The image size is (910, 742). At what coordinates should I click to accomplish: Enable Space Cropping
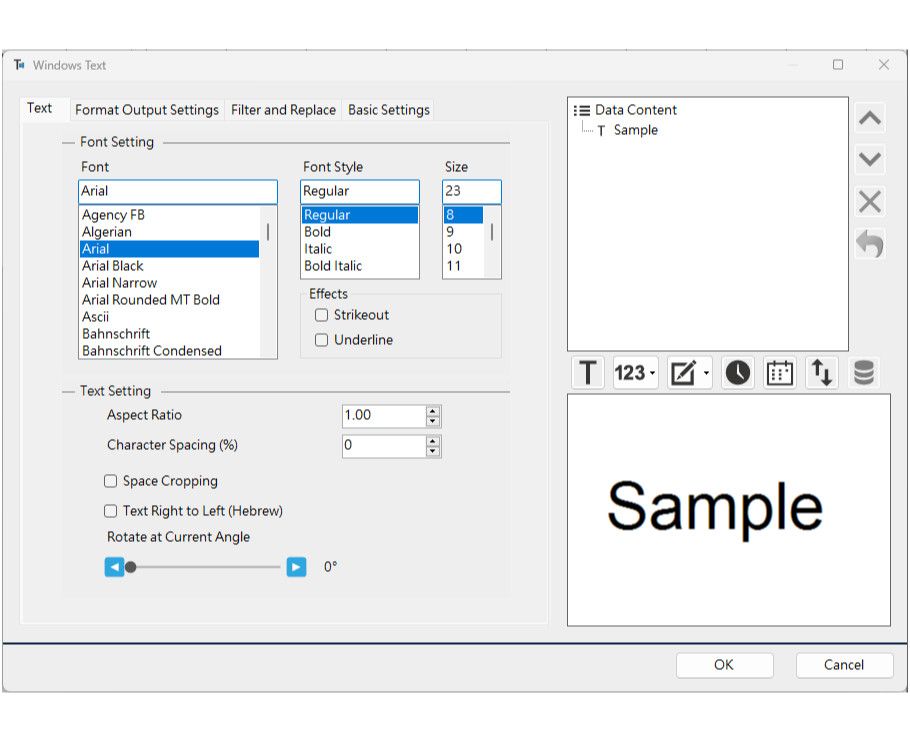113,481
